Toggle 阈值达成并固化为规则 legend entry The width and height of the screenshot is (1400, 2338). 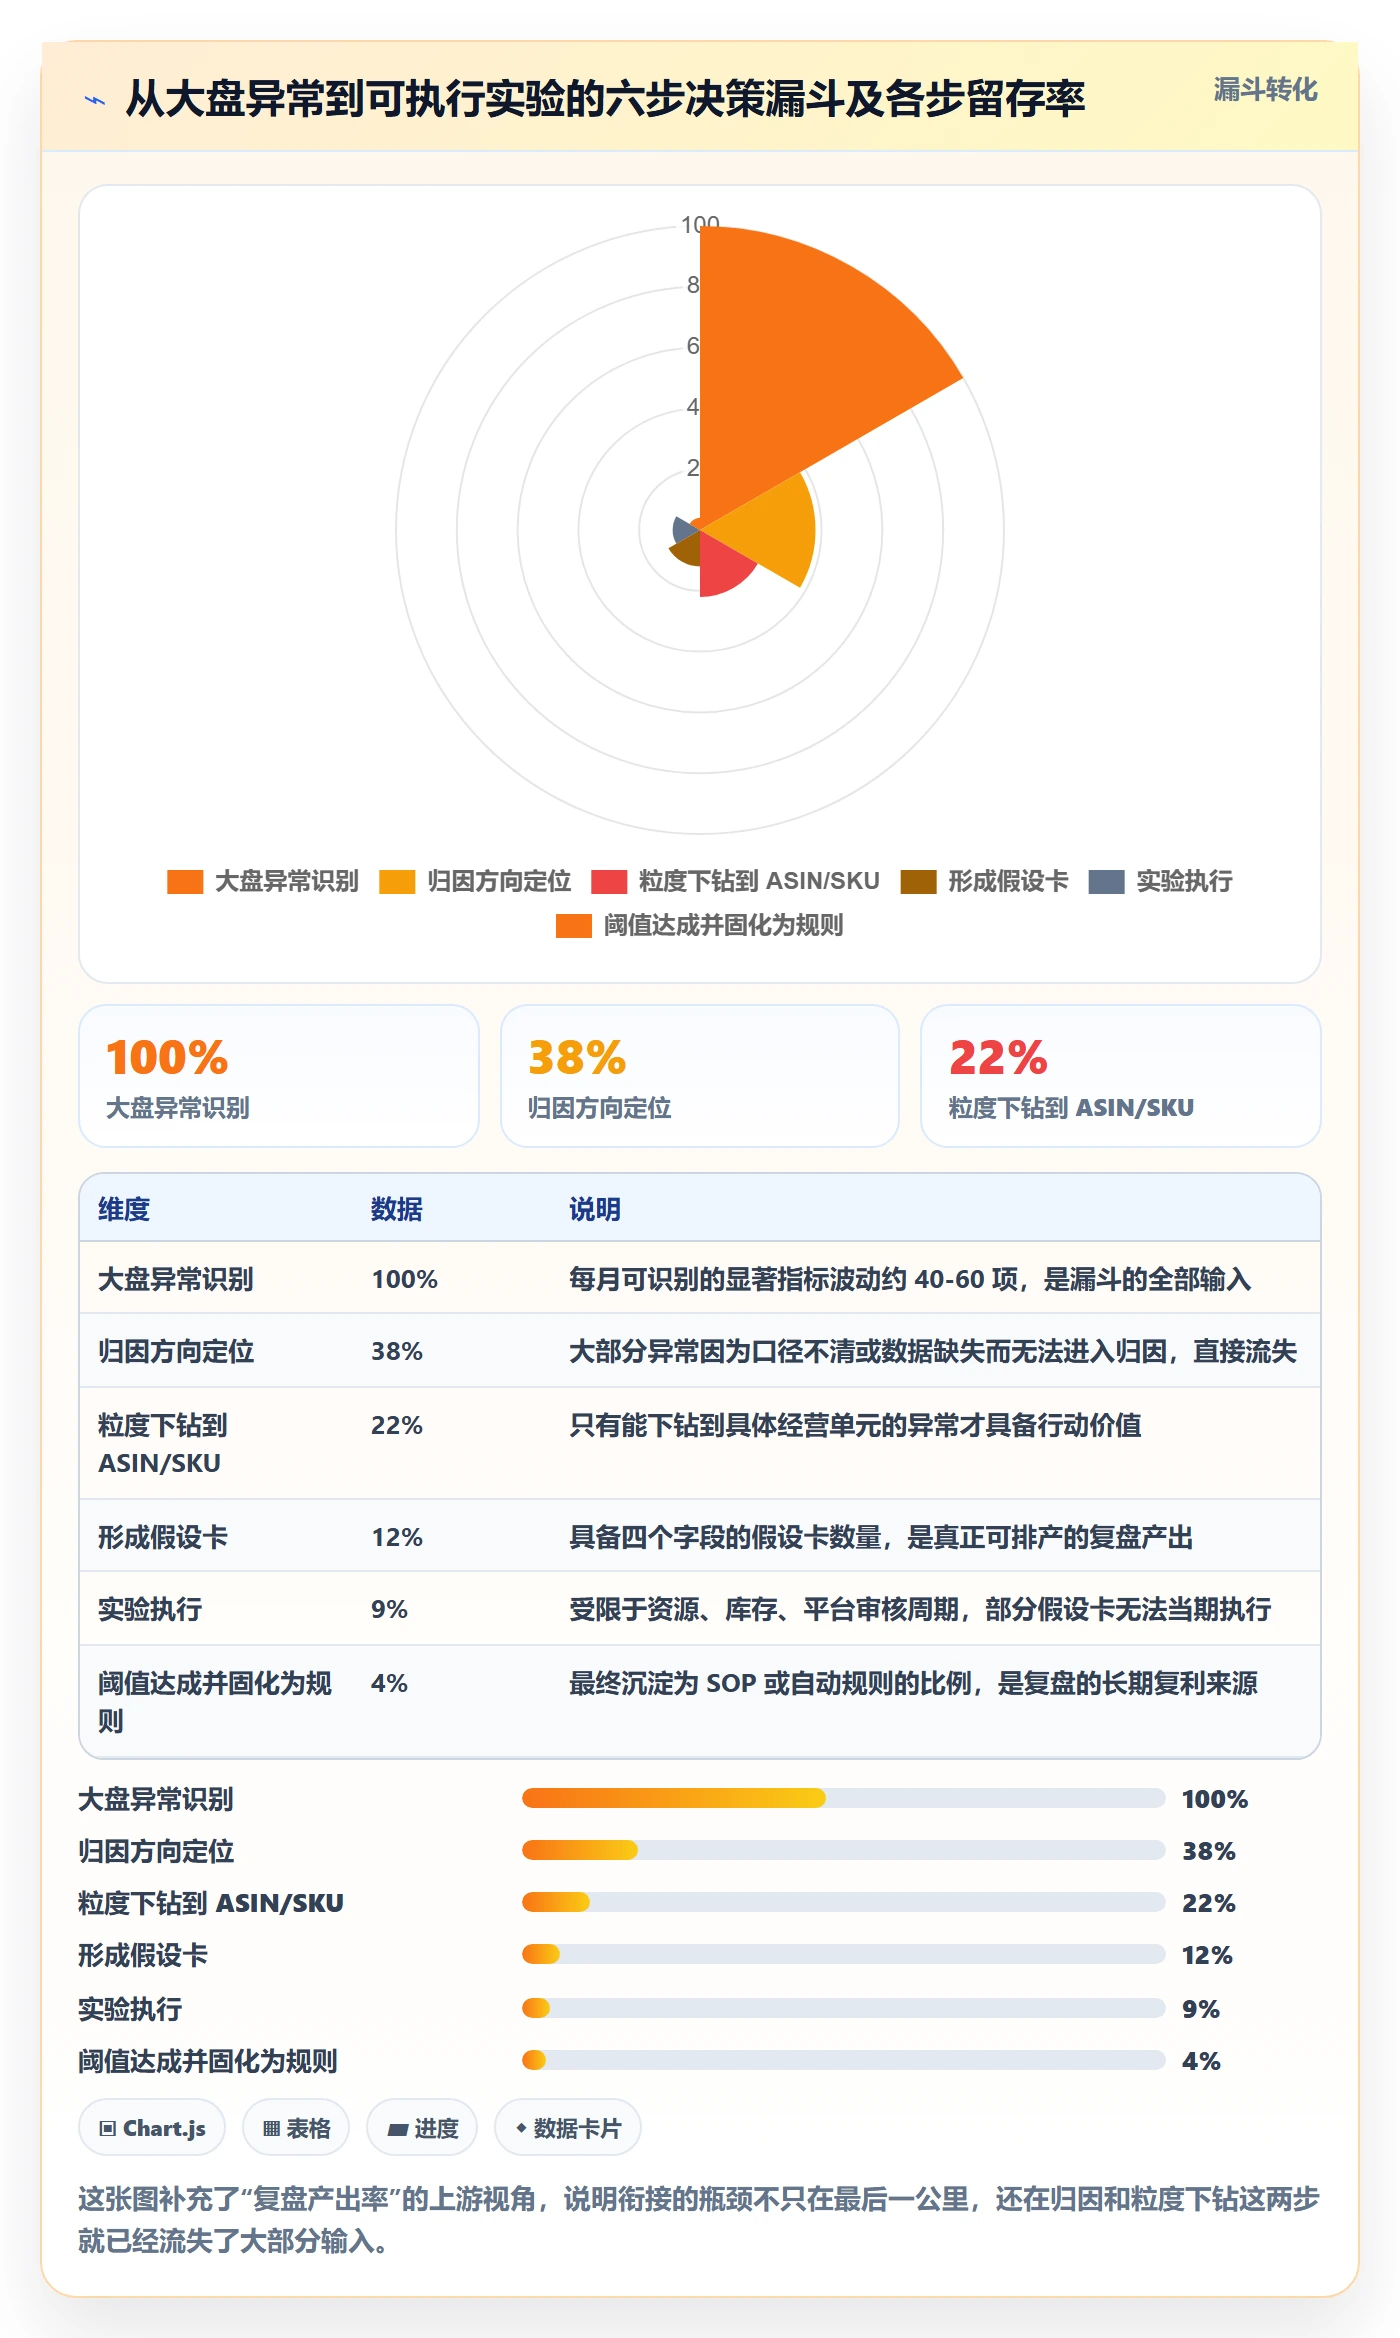click(x=699, y=926)
